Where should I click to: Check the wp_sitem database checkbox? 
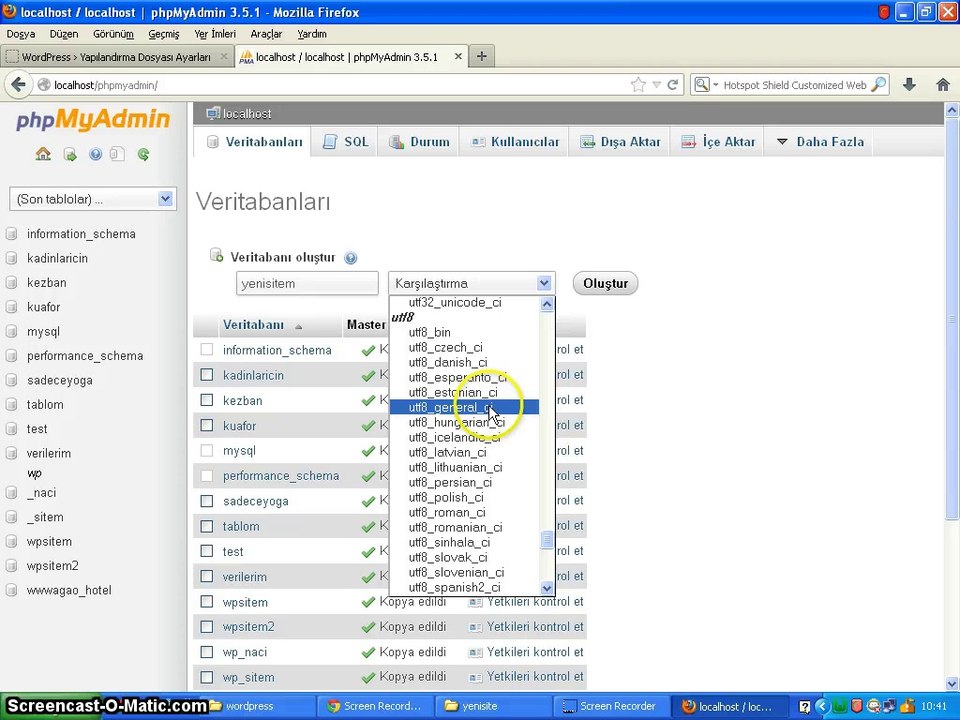pyautogui.click(x=207, y=677)
